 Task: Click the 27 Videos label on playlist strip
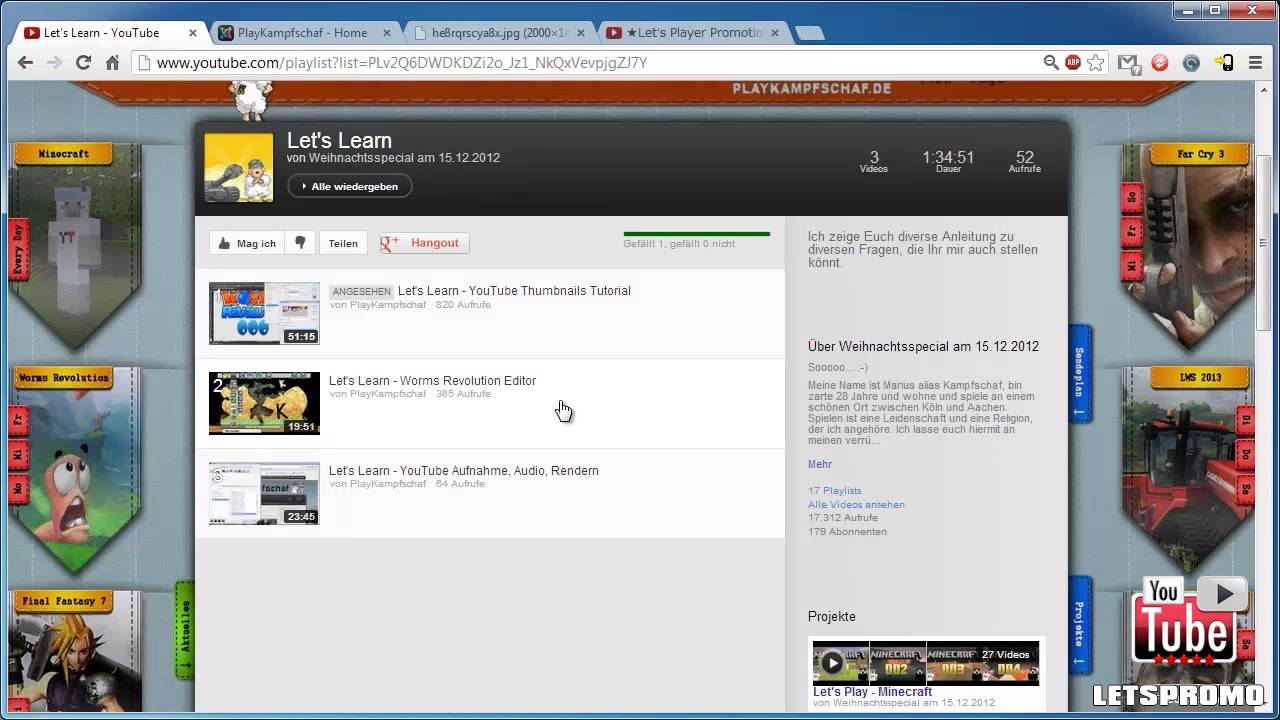pyautogui.click(x=1005, y=655)
